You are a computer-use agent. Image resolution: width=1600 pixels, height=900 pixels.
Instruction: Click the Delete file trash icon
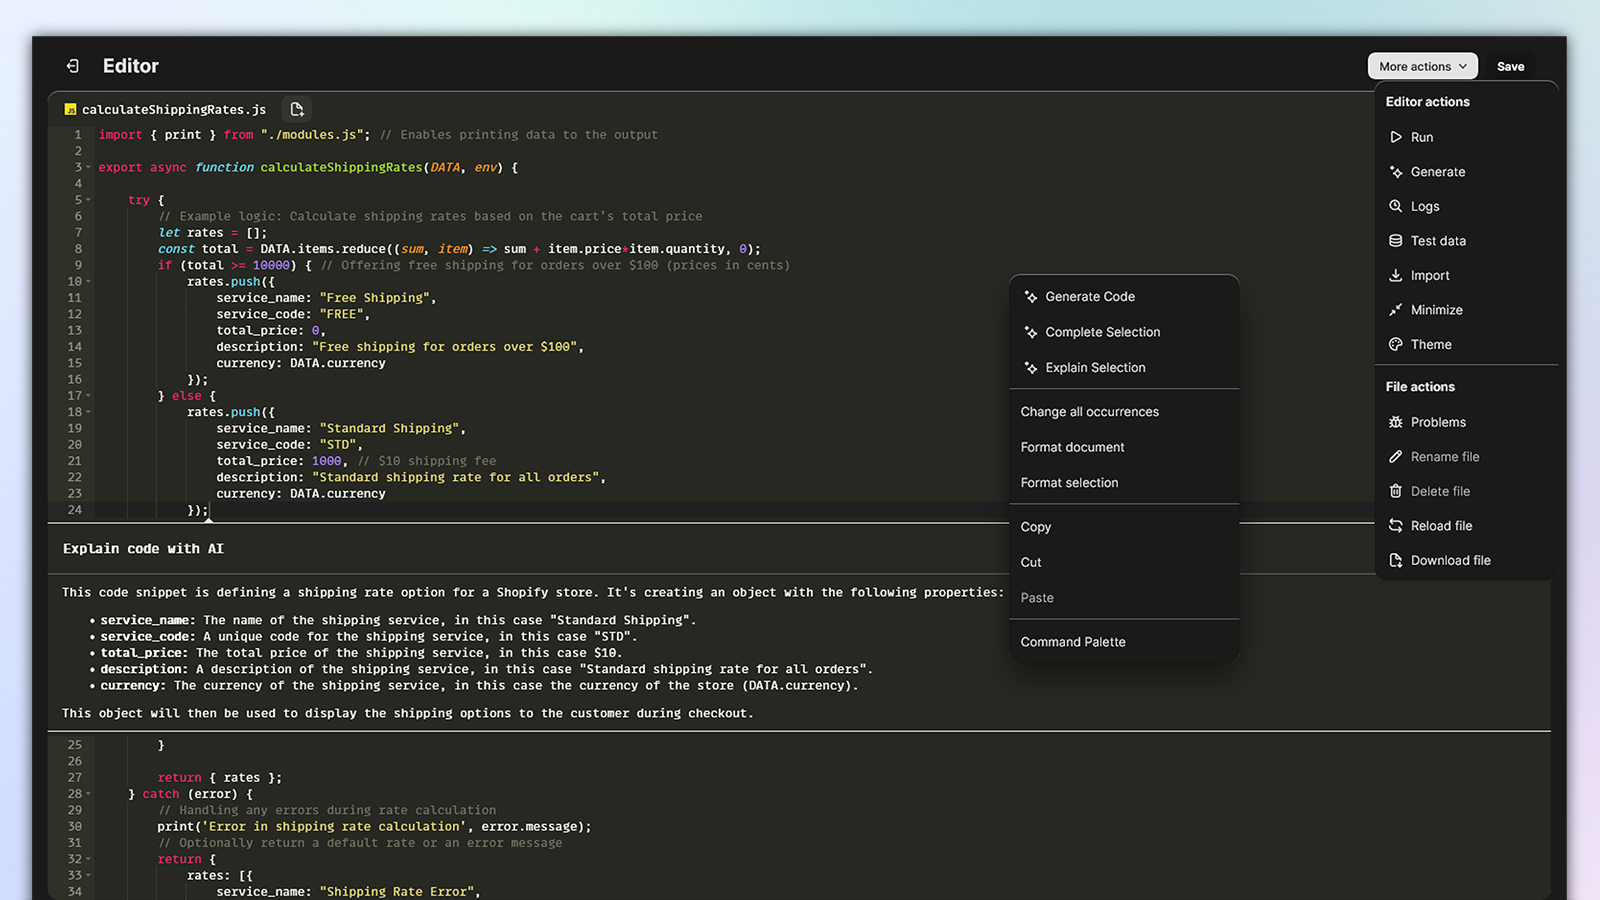tap(1396, 491)
